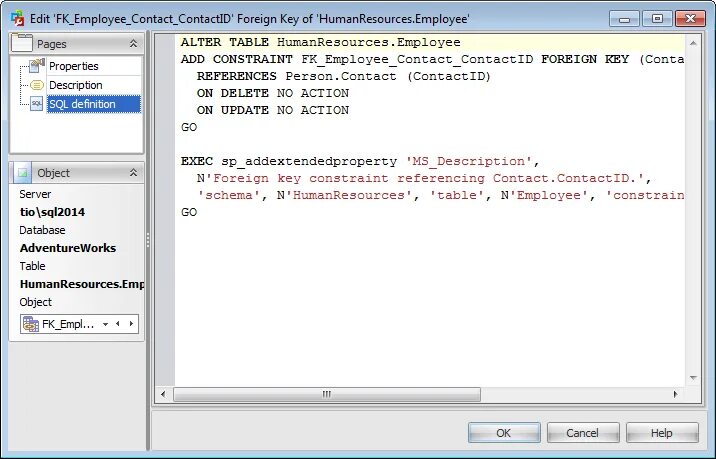The image size is (716, 459).
Task: Place cursor on ALTER TABLE line
Action: (x=321, y=42)
